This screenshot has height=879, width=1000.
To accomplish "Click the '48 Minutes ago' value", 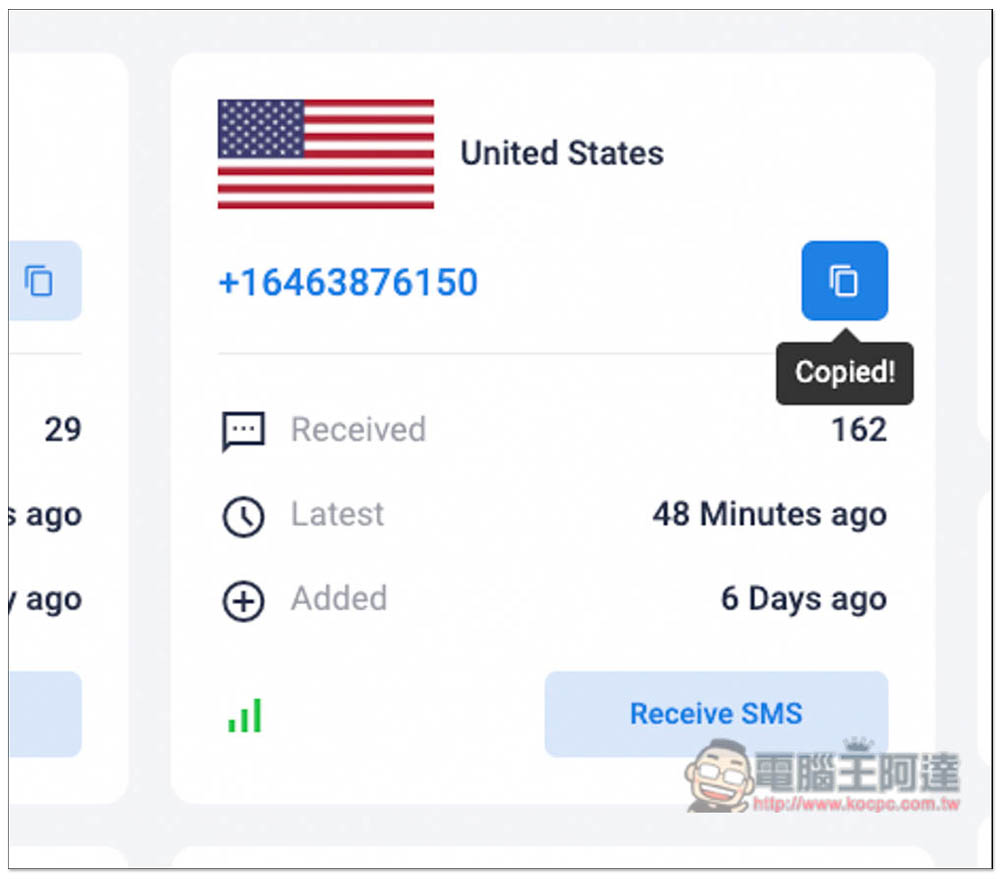I will tap(769, 514).
